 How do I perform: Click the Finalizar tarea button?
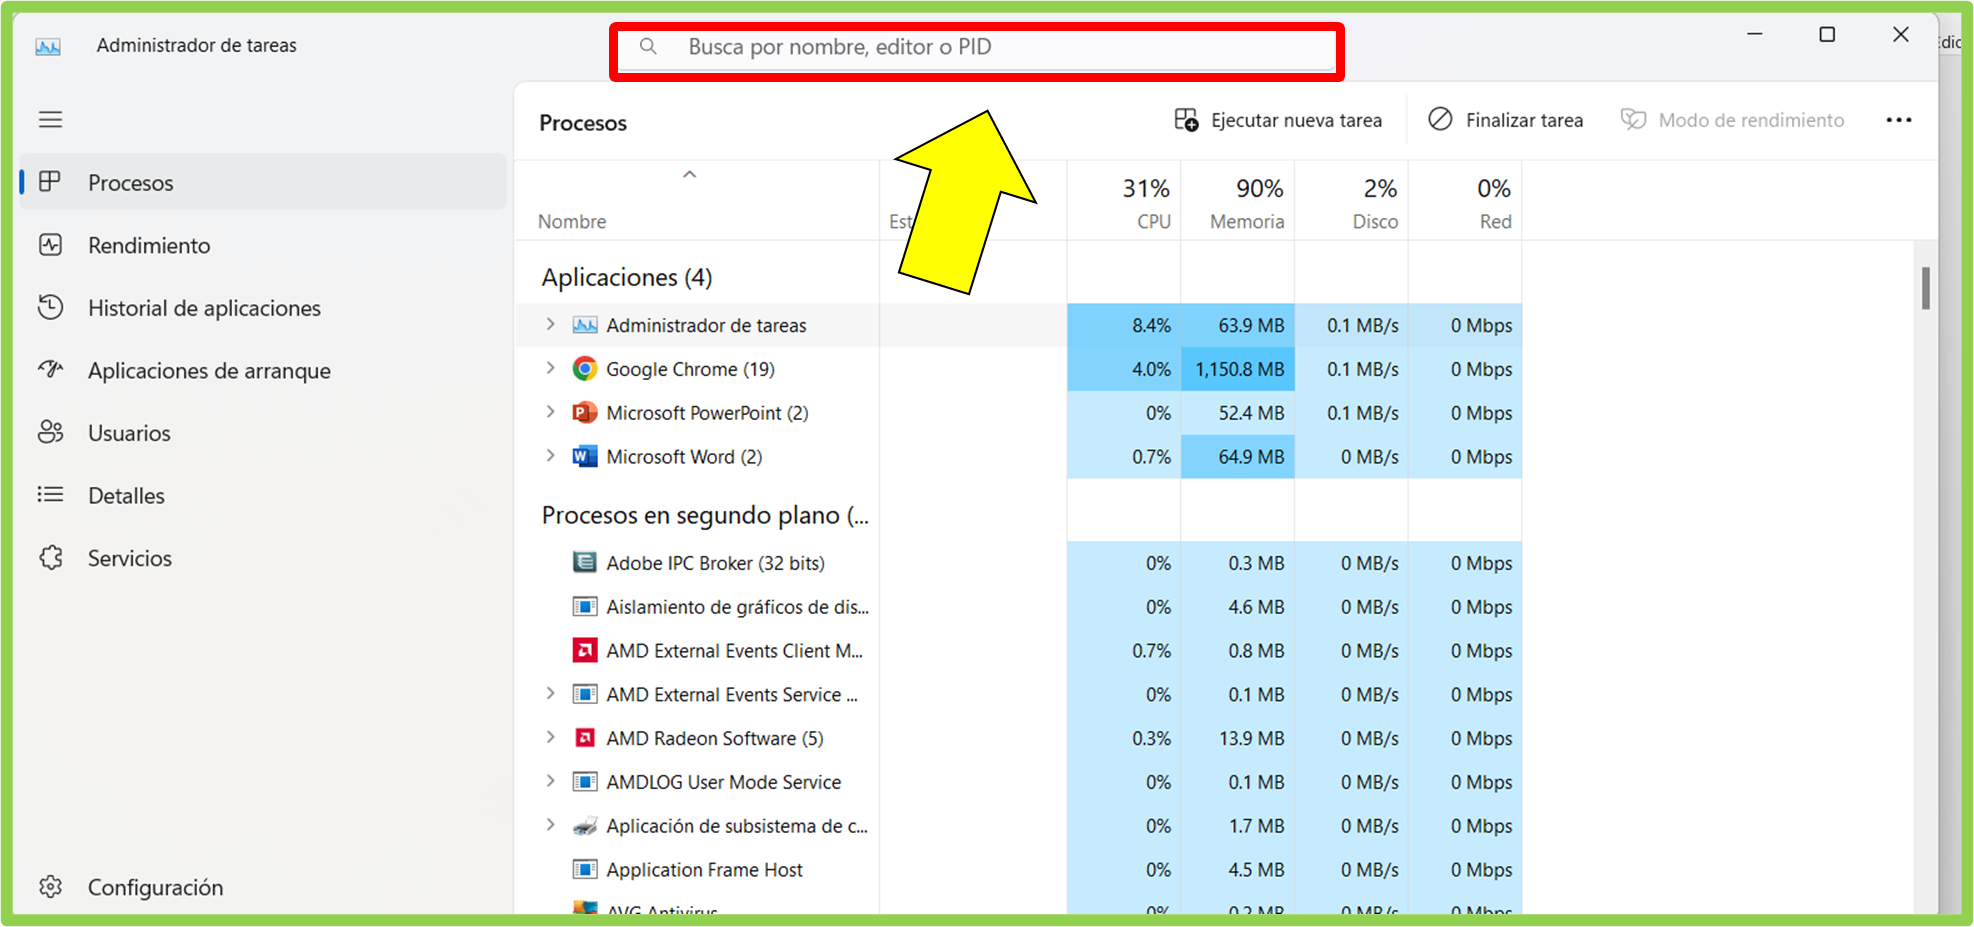point(1506,119)
